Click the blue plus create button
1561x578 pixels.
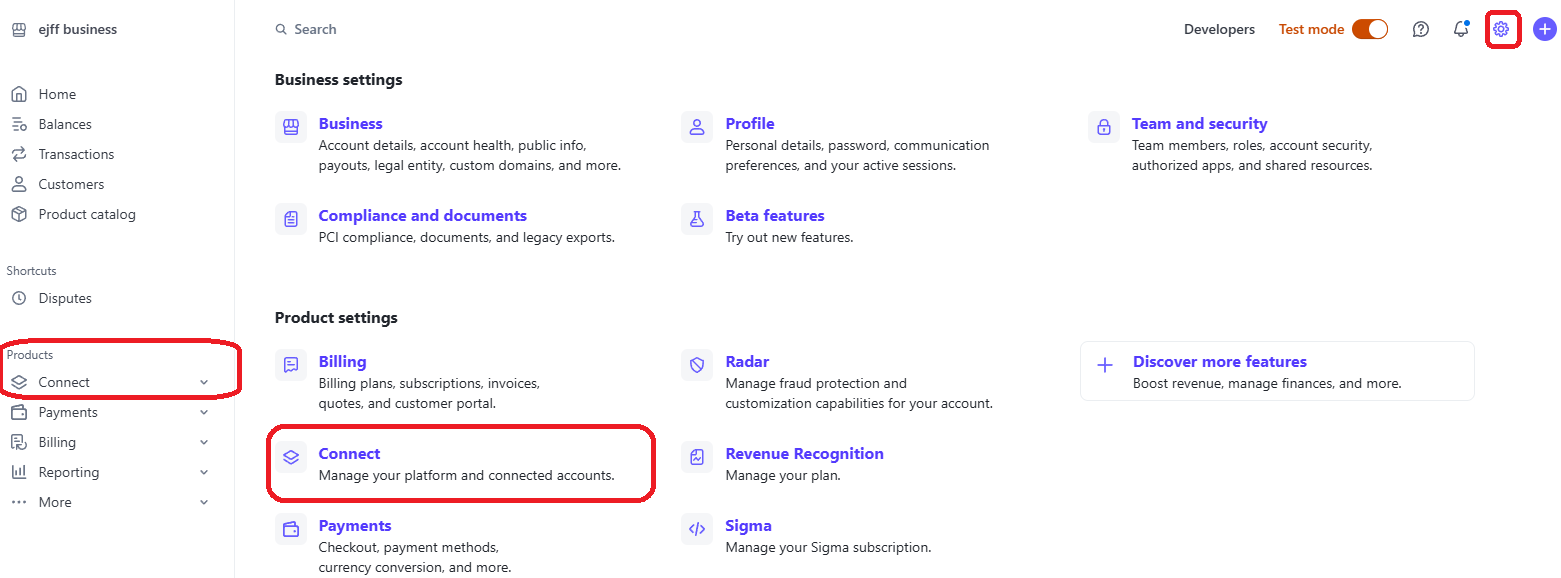(1544, 29)
